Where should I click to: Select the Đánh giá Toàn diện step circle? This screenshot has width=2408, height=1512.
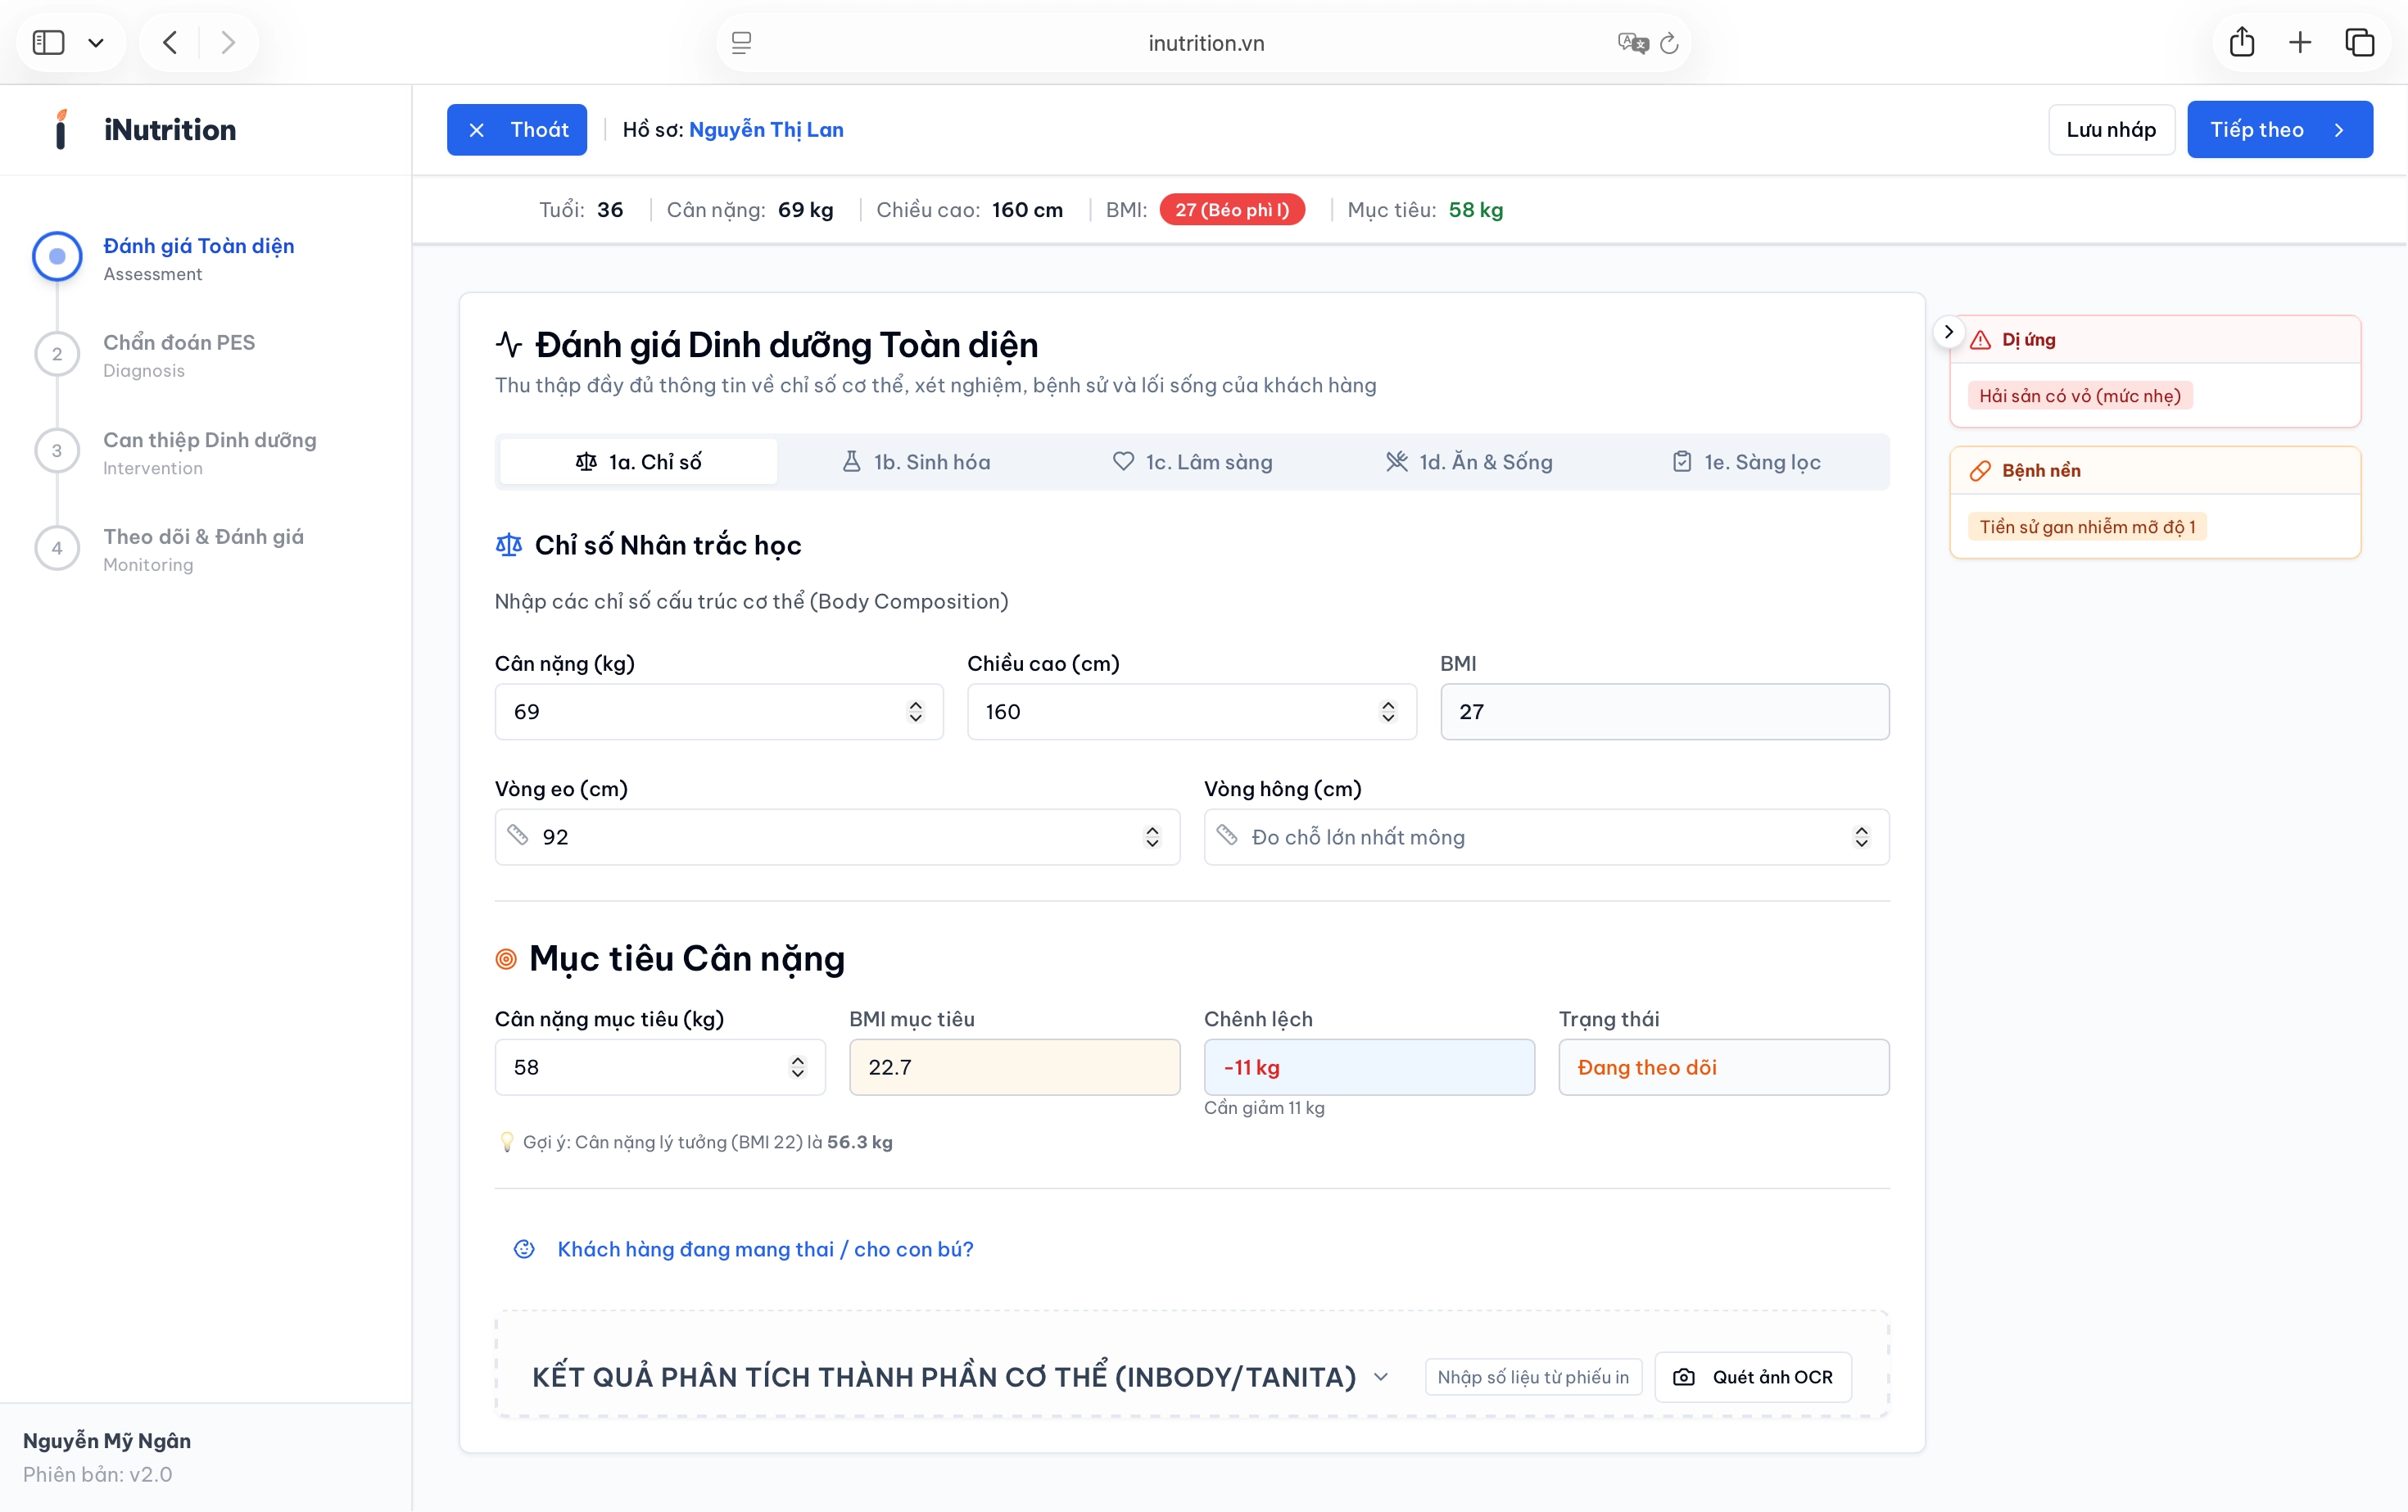57,257
